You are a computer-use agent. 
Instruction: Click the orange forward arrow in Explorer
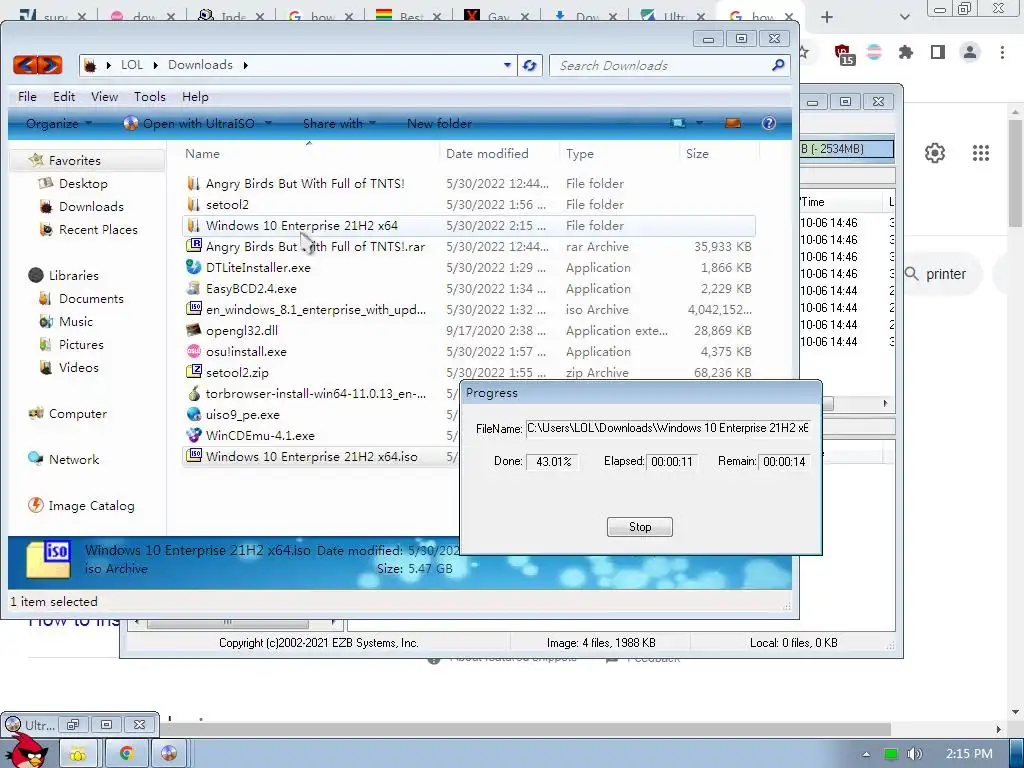50,65
